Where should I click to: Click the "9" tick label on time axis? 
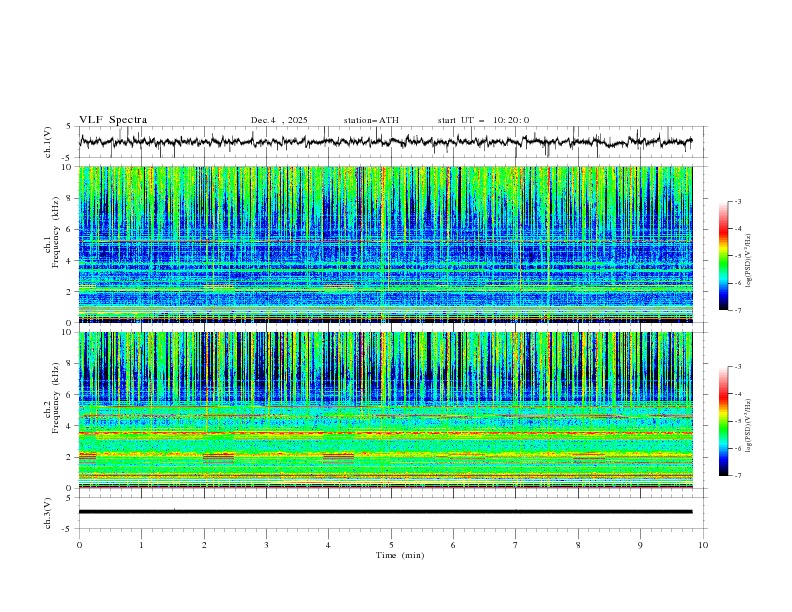point(640,545)
